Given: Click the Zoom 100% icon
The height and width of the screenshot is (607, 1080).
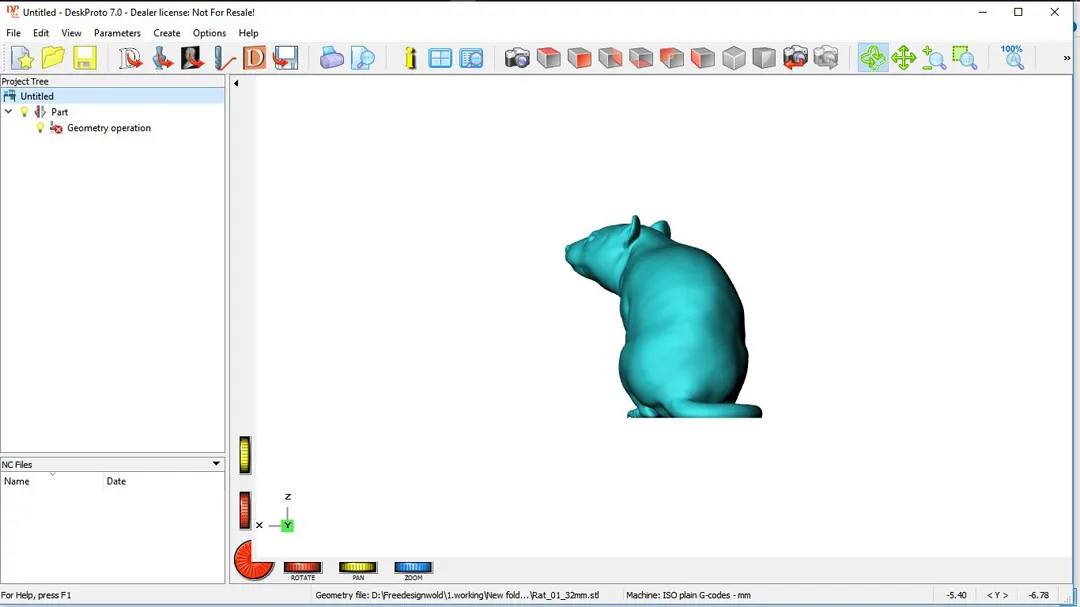Looking at the screenshot, I should pyautogui.click(x=1013, y=57).
